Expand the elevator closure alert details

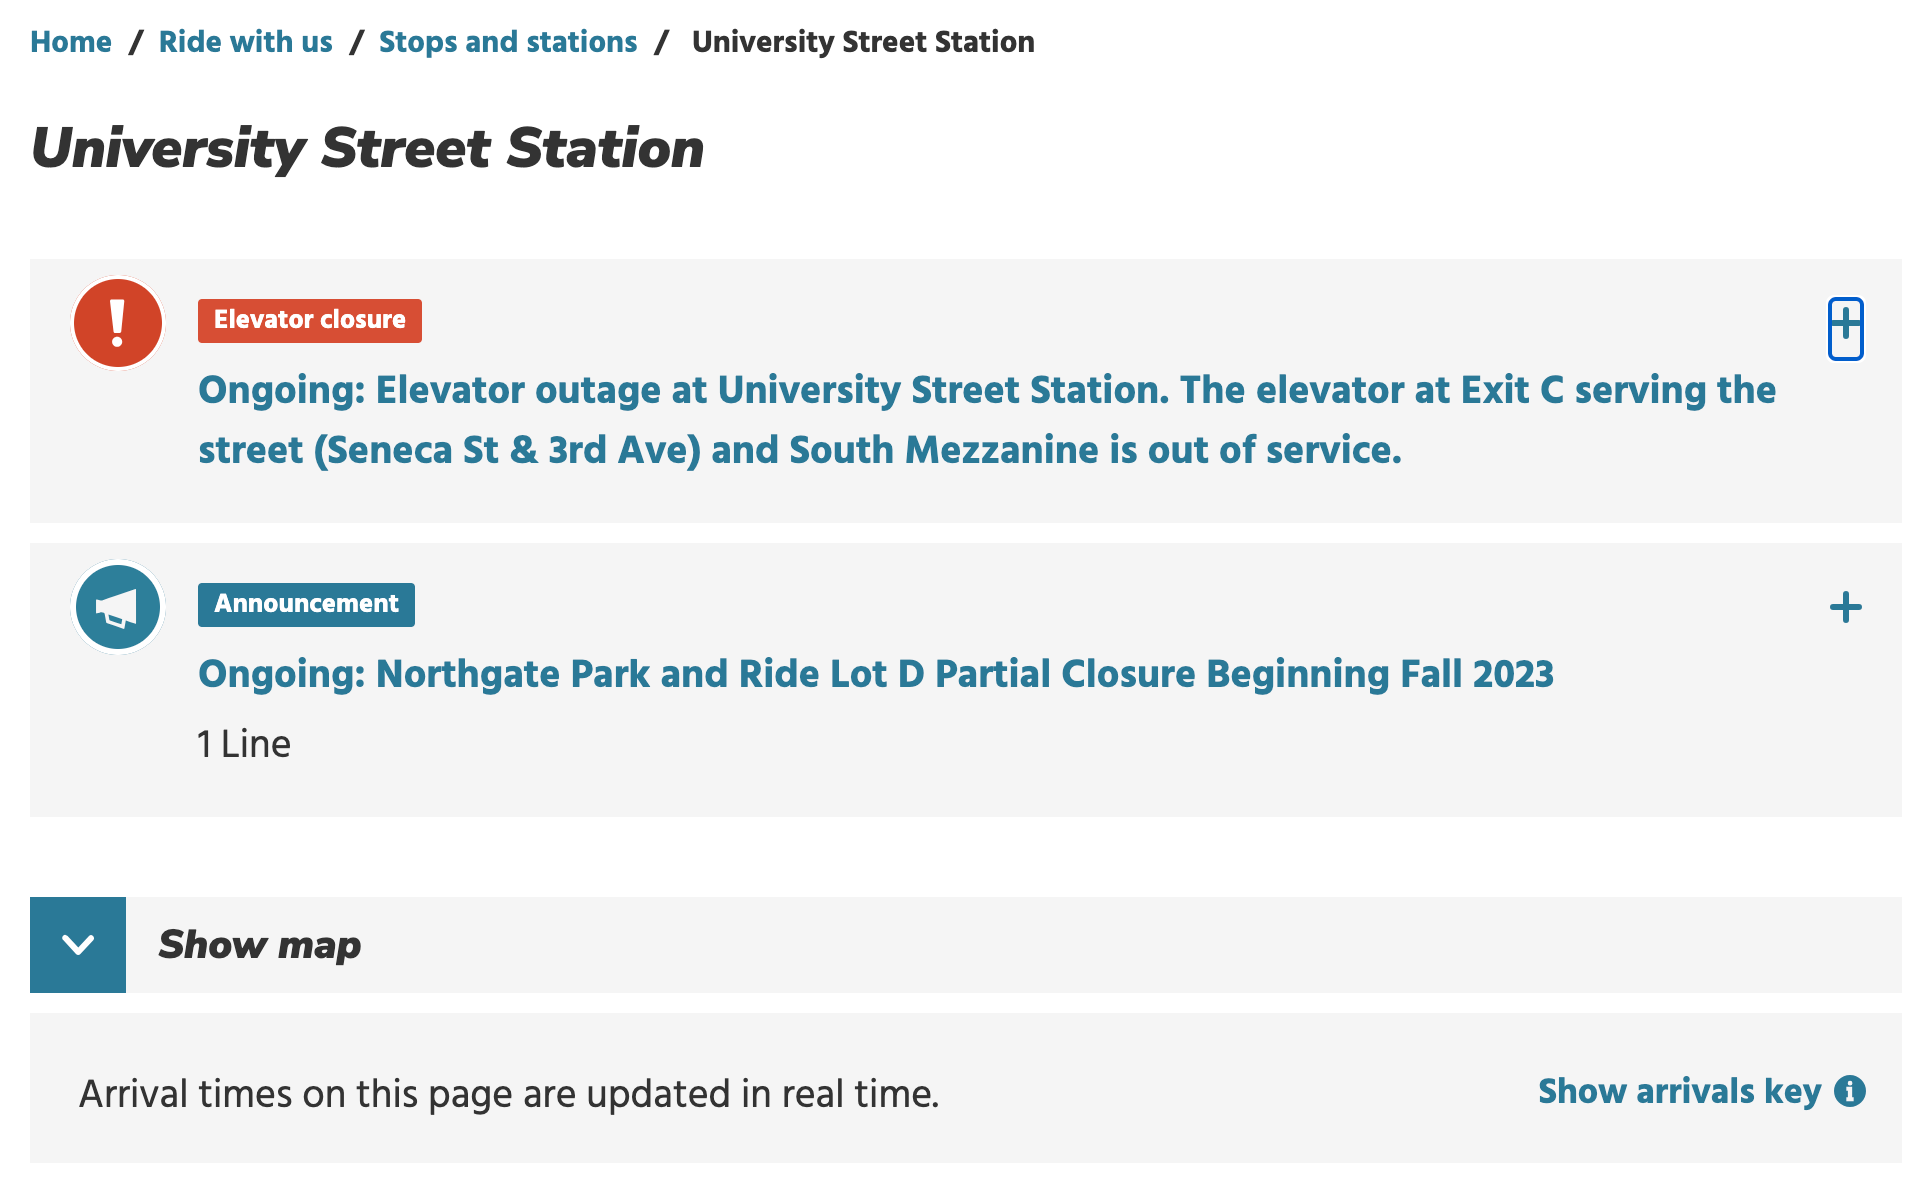[x=1845, y=328]
